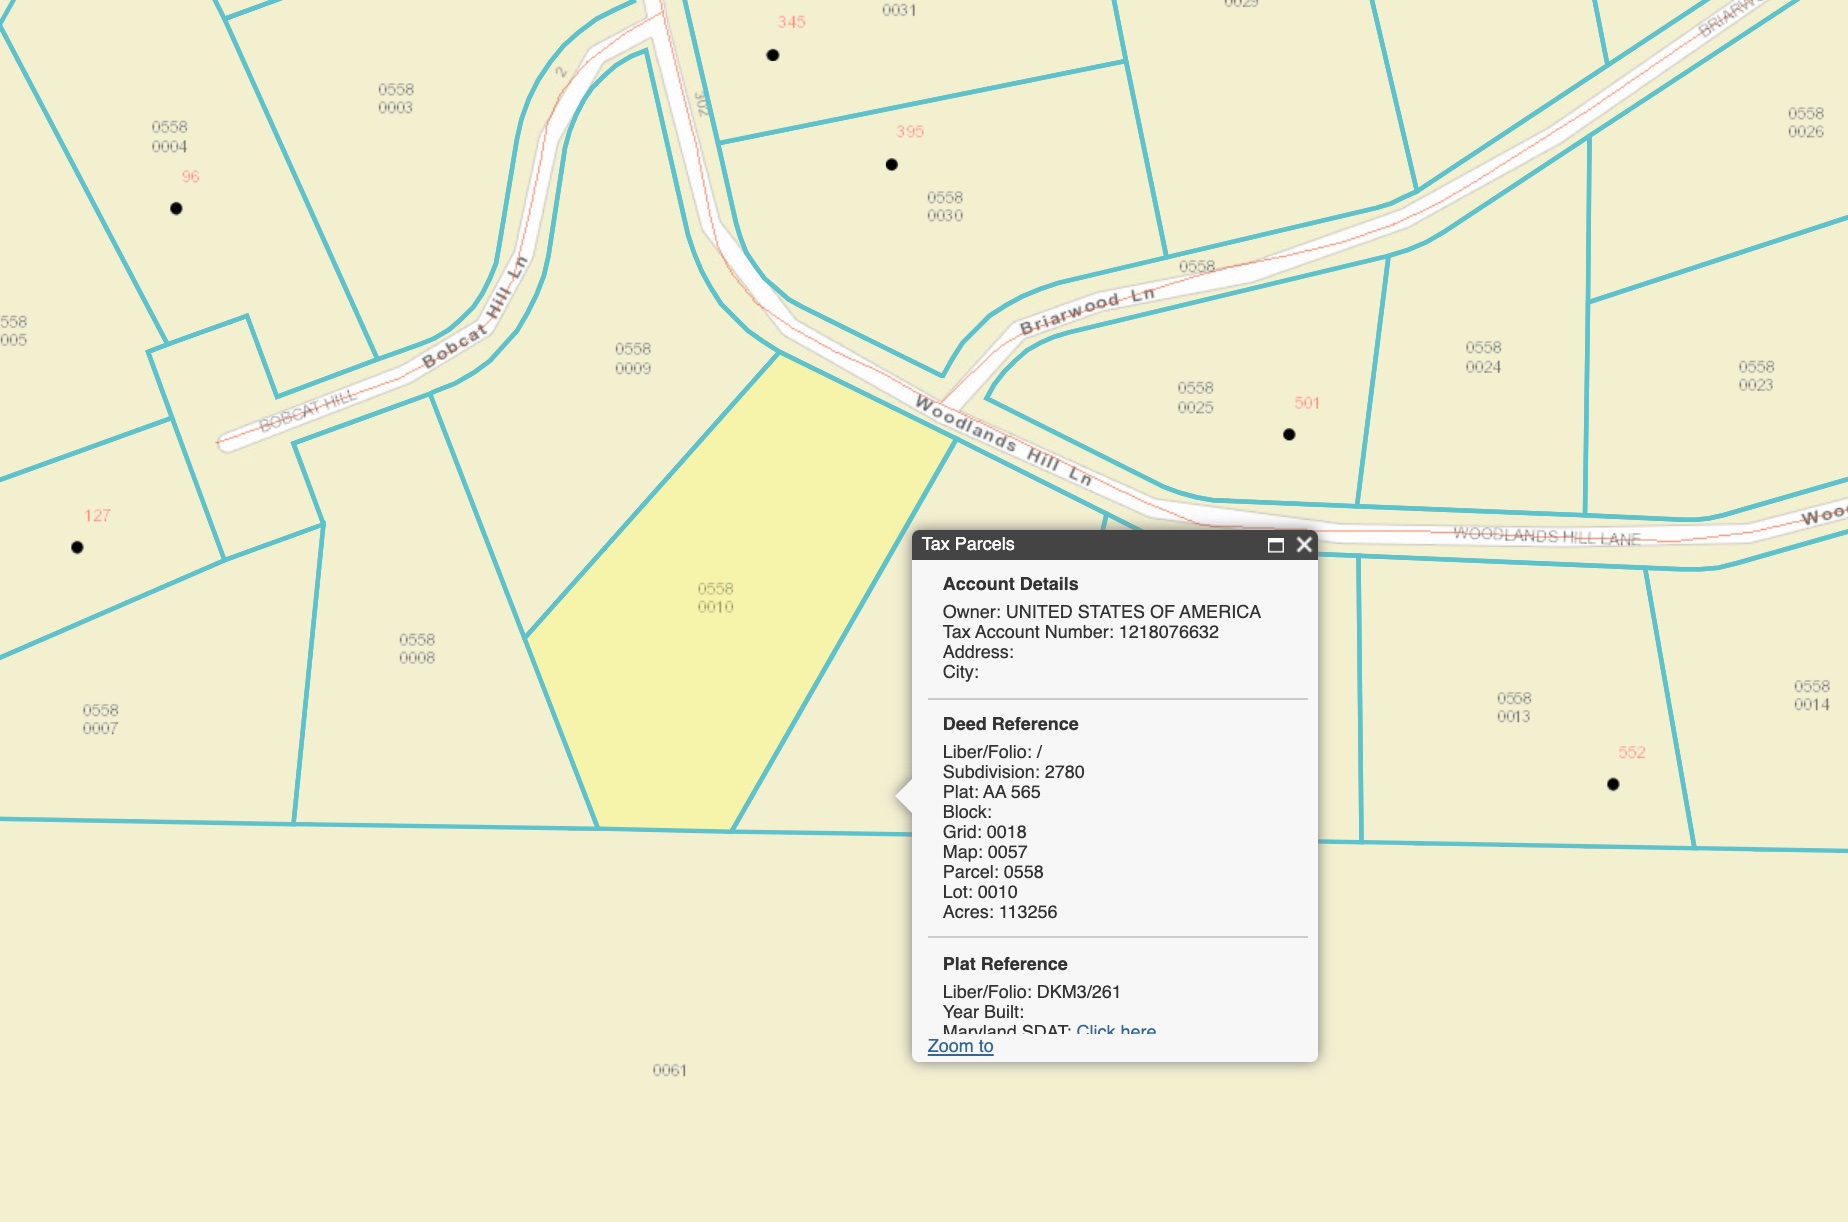Pick the address point dot for 501

coord(1289,435)
